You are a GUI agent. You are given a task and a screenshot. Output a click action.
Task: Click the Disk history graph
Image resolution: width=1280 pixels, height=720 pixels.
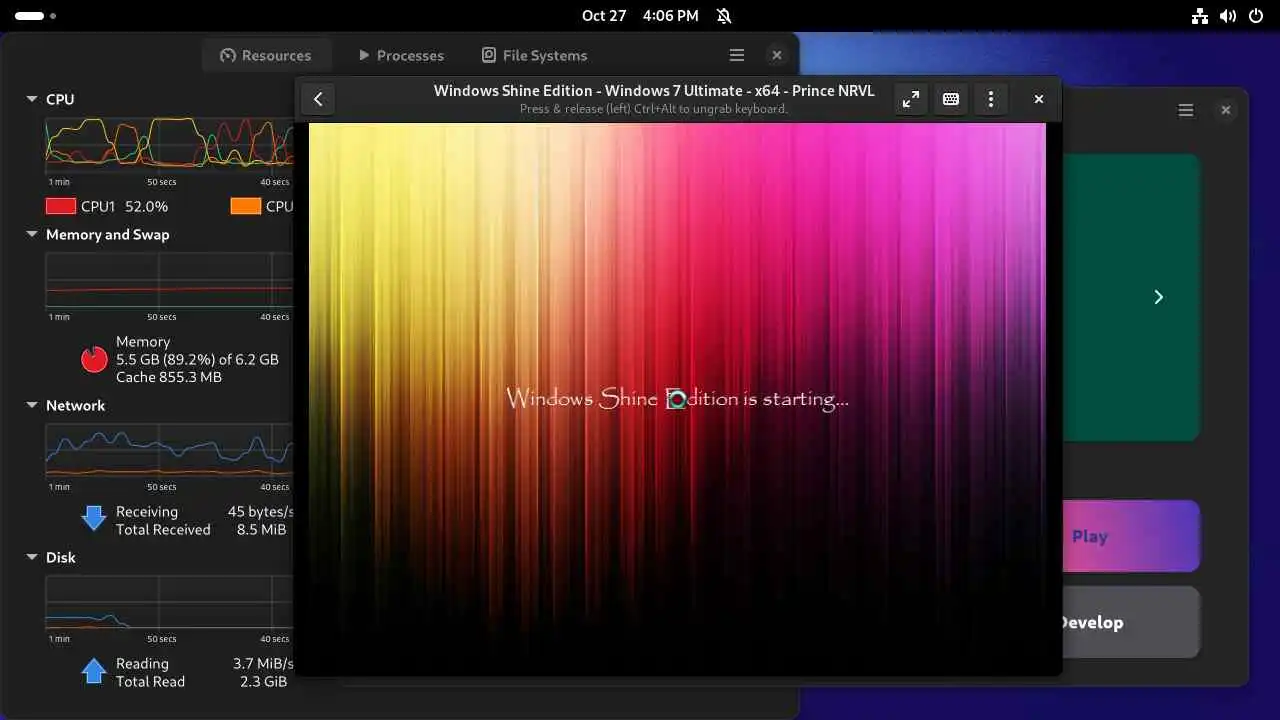tap(169, 603)
